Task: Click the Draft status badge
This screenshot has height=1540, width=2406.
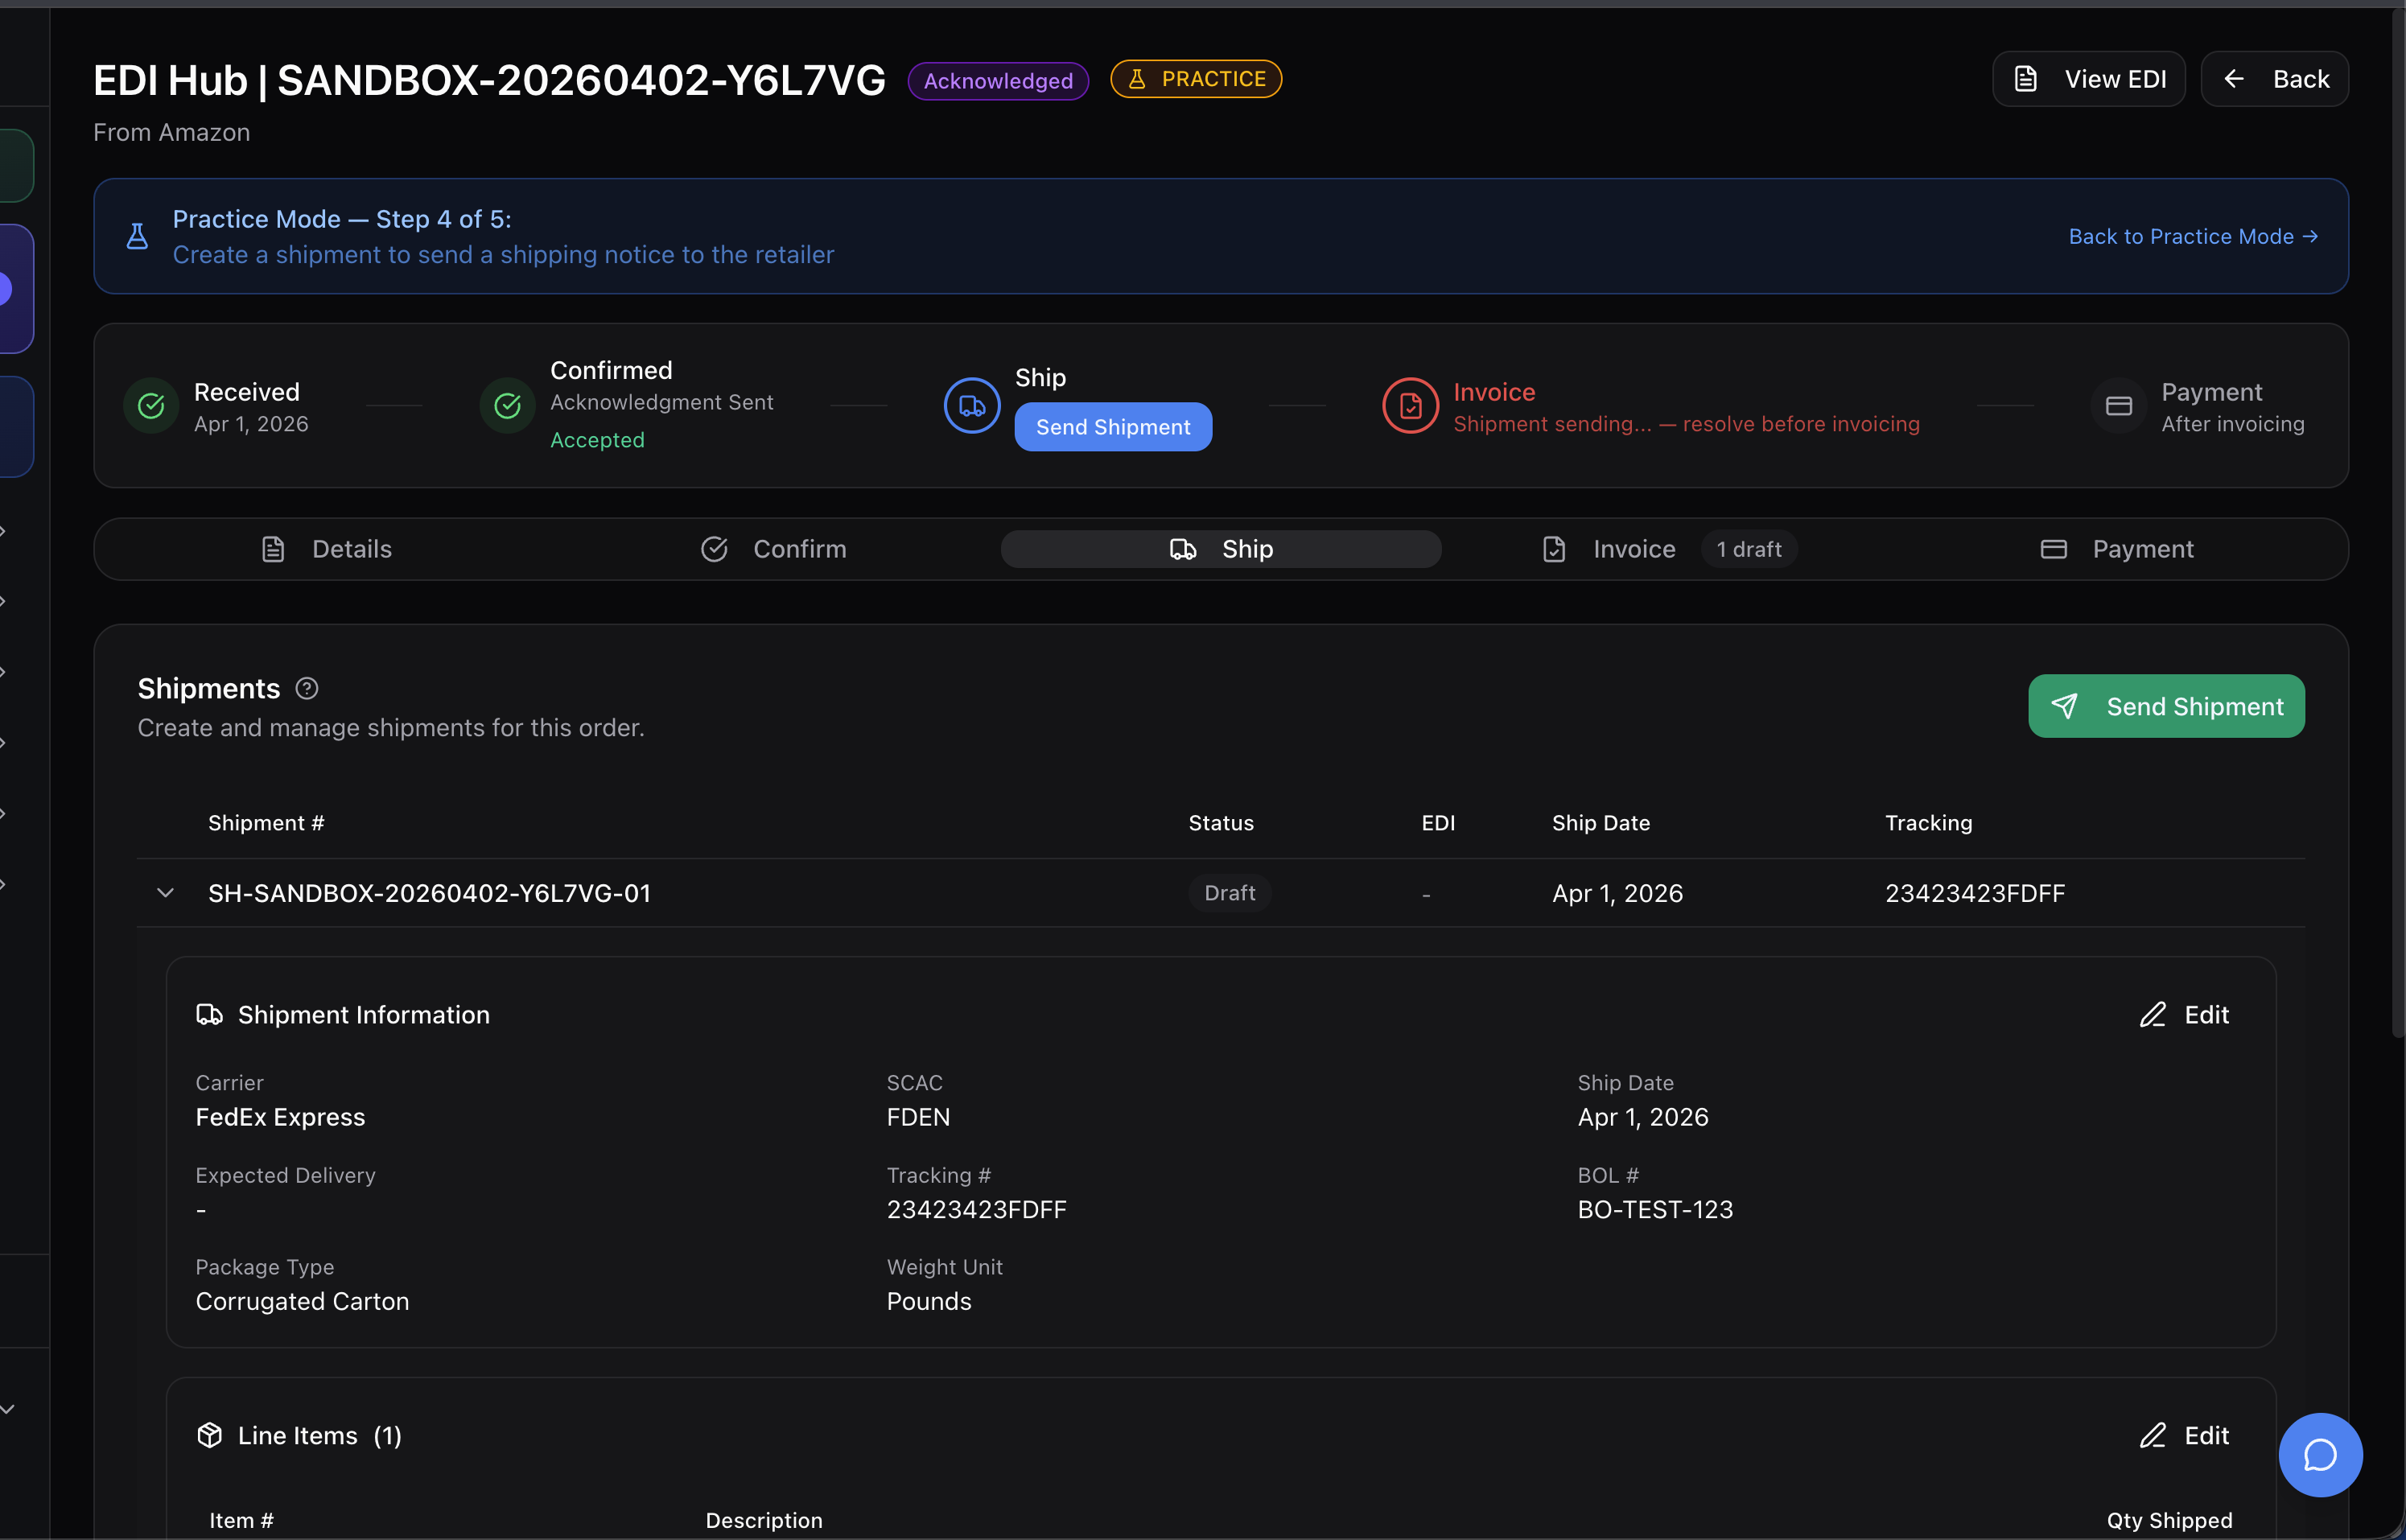Action: click(1229, 893)
